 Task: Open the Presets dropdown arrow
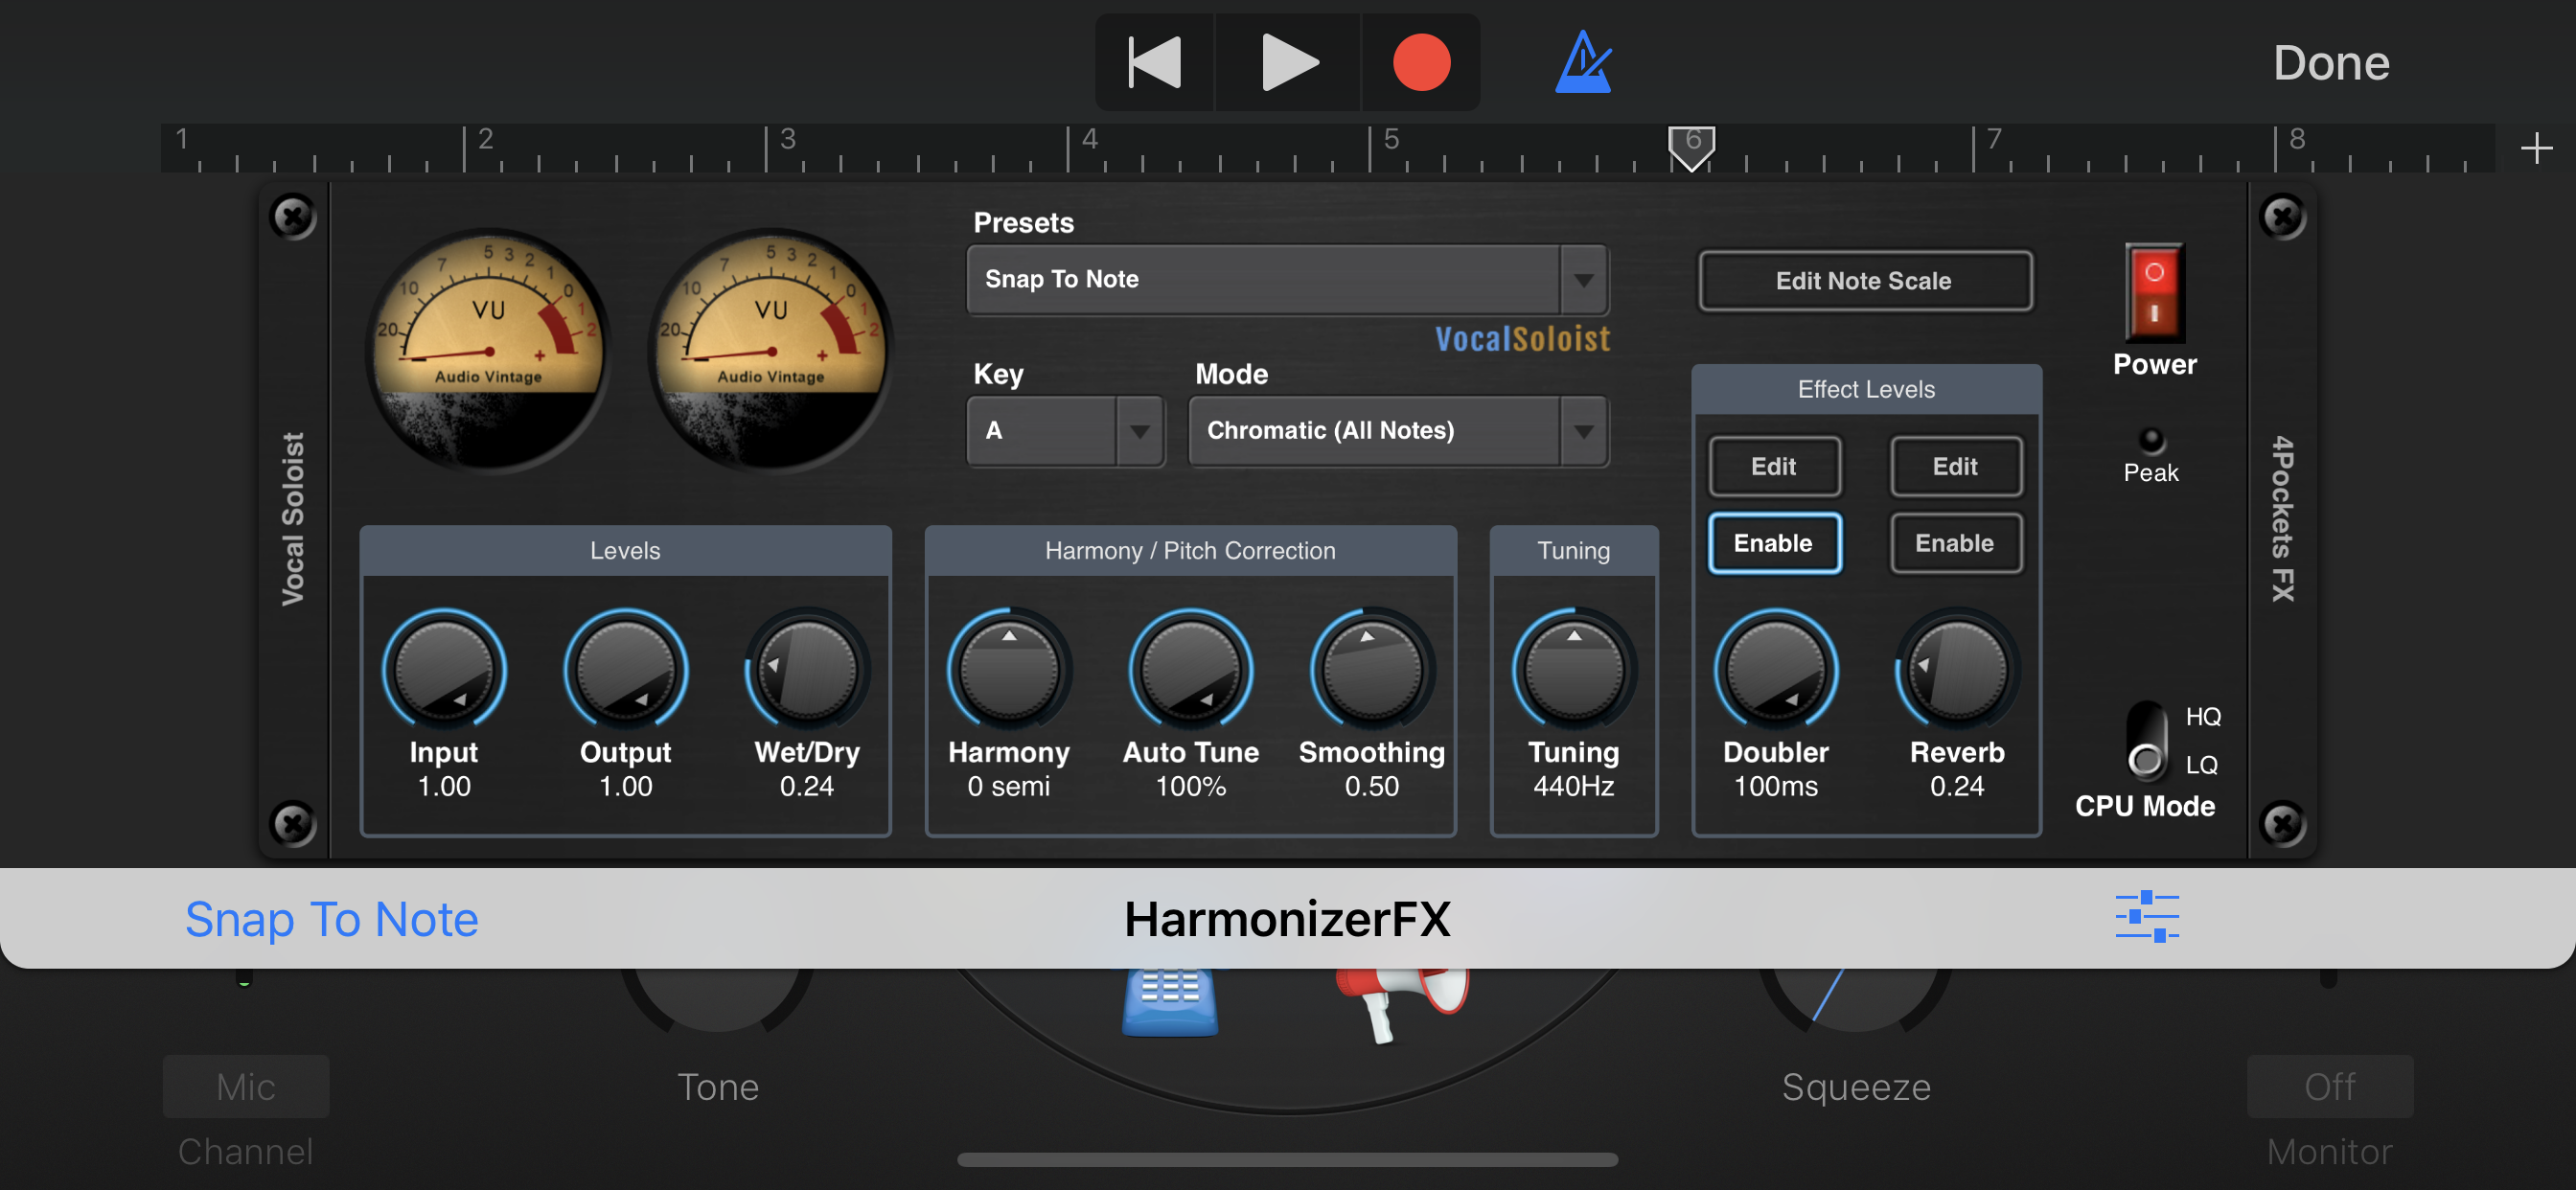click(x=1583, y=280)
